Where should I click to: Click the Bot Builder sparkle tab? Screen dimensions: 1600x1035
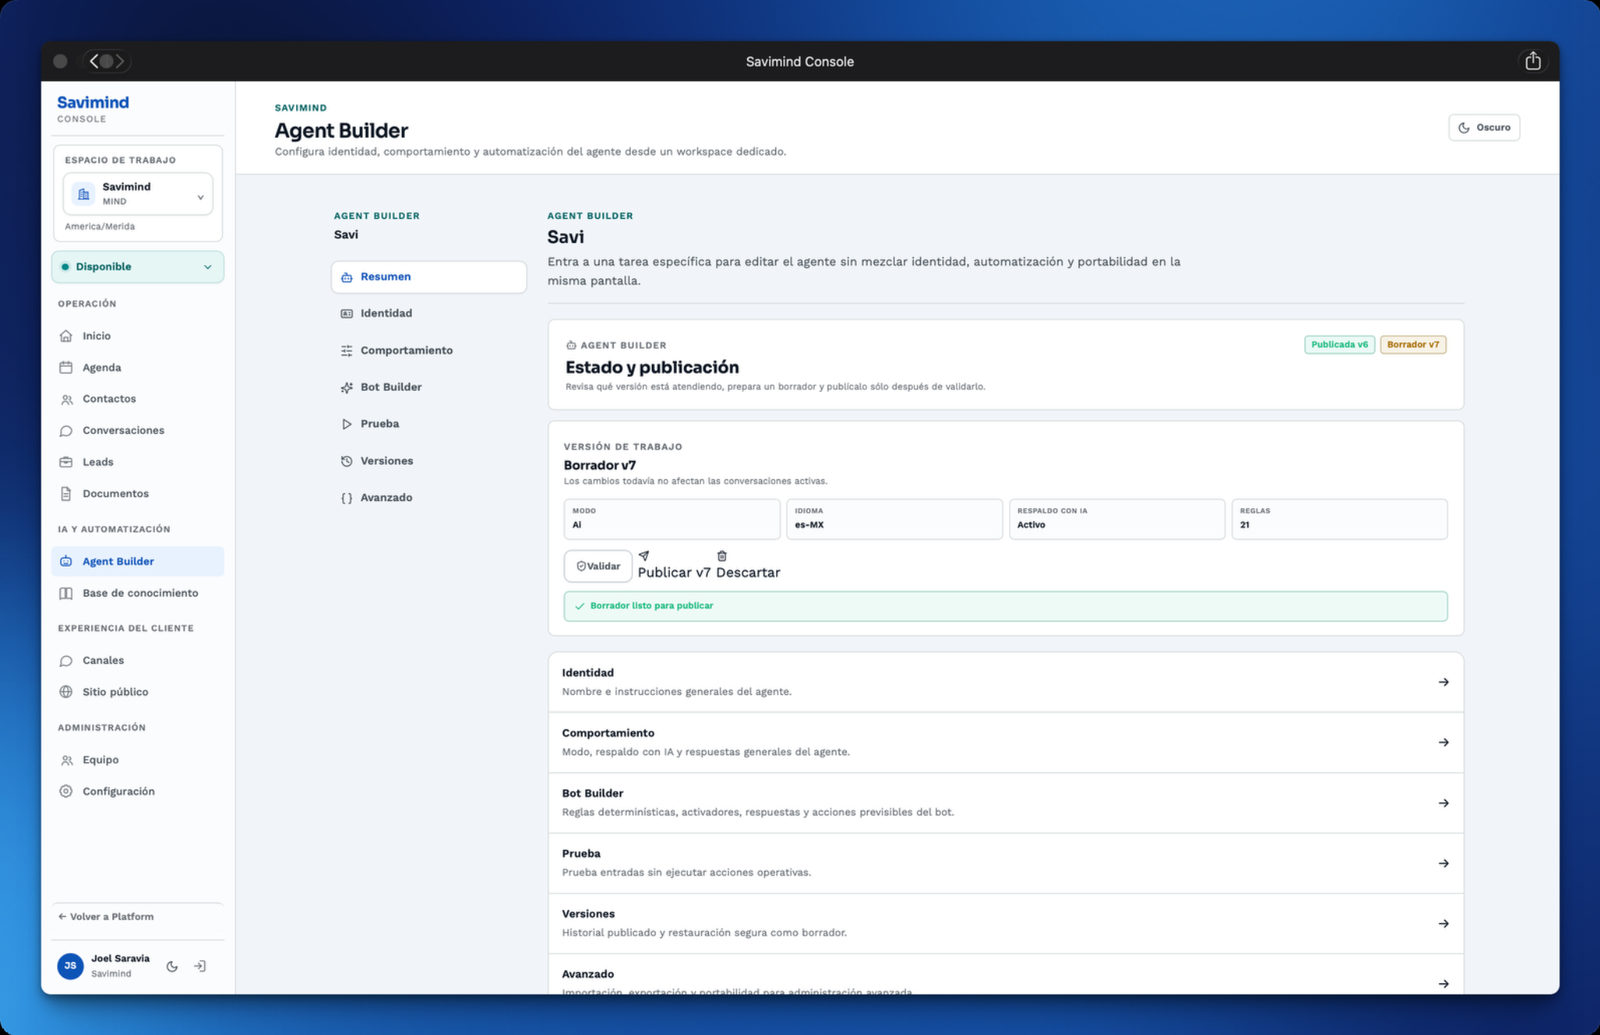click(x=428, y=388)
